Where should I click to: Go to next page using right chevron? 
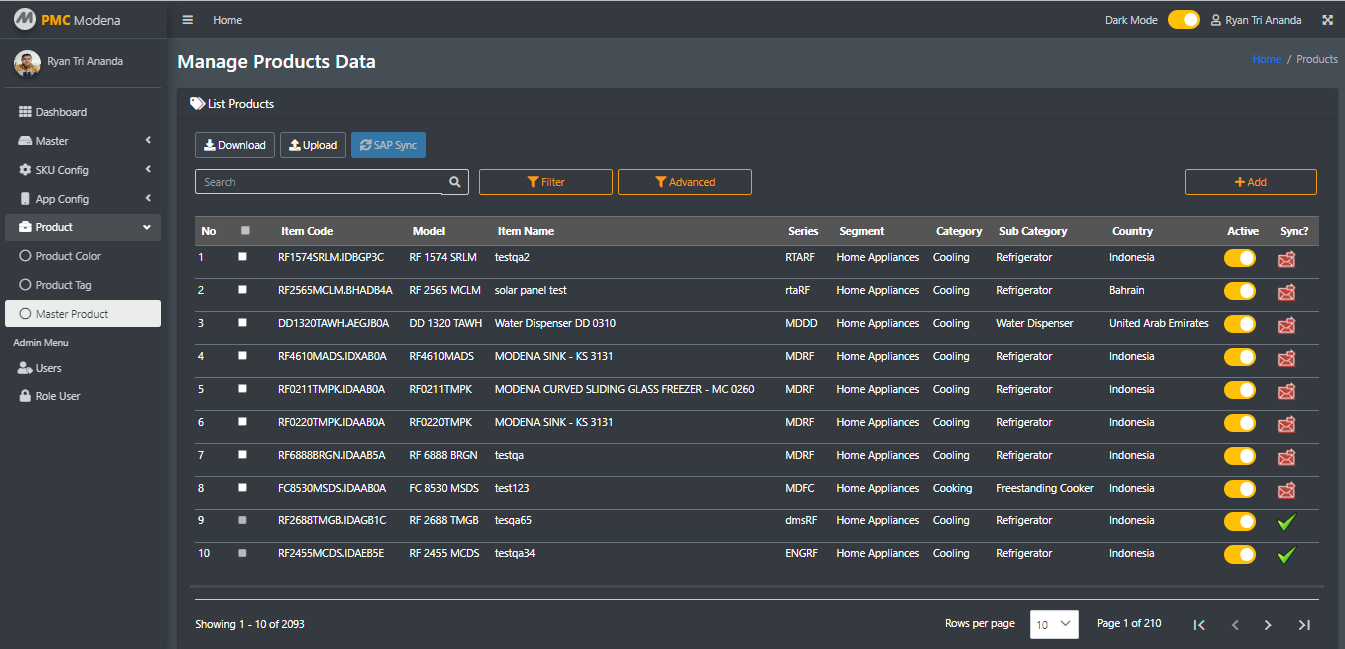[x=1268, y=625]
